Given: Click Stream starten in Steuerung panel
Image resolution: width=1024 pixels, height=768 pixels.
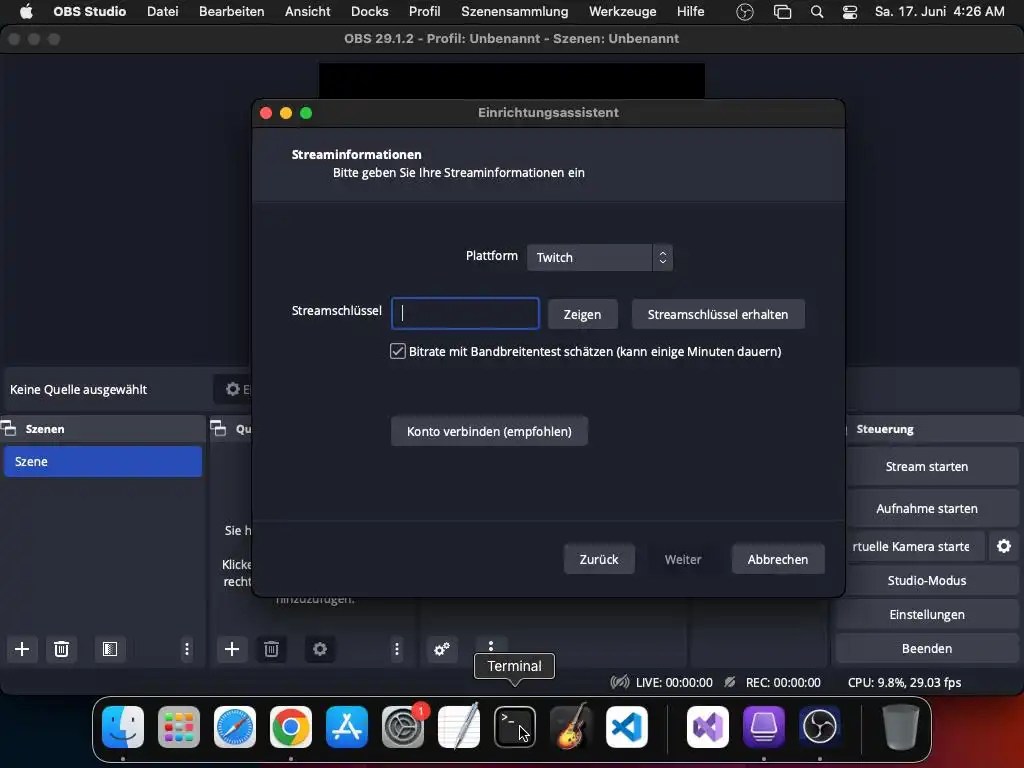Looking at the screenshot, I should pos(927,466).
